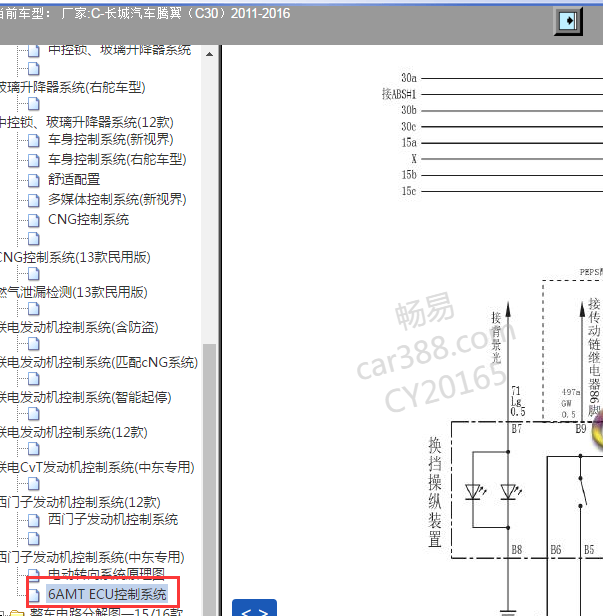Viewport: 603px width, 616px height.
Task: Click document icon below 联电发动机控制系统(智能起停)
Action: pos(34,413)
